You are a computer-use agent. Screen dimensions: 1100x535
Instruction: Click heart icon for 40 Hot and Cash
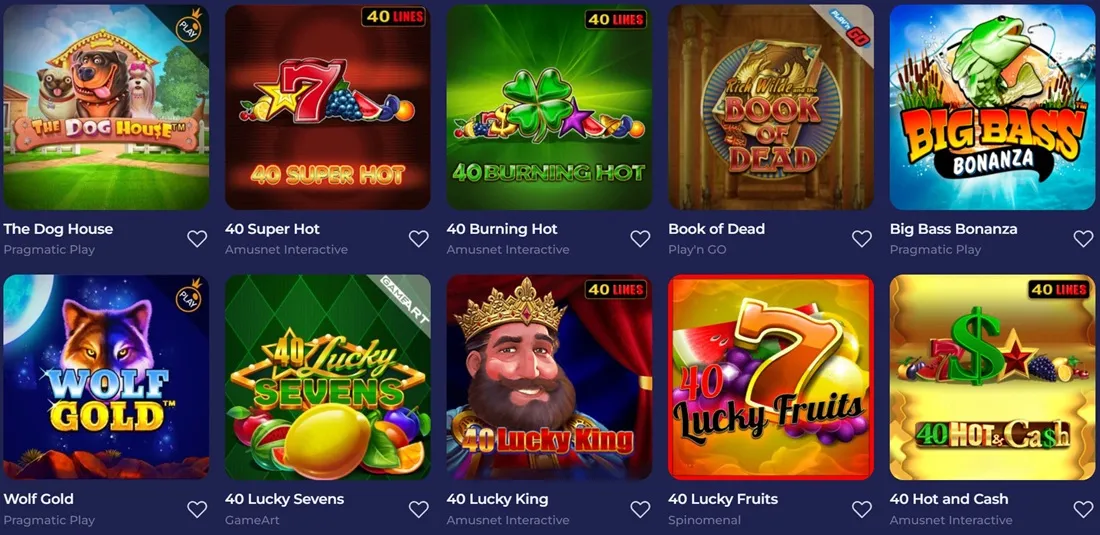pyautogui.click(x=1083, y=509)
